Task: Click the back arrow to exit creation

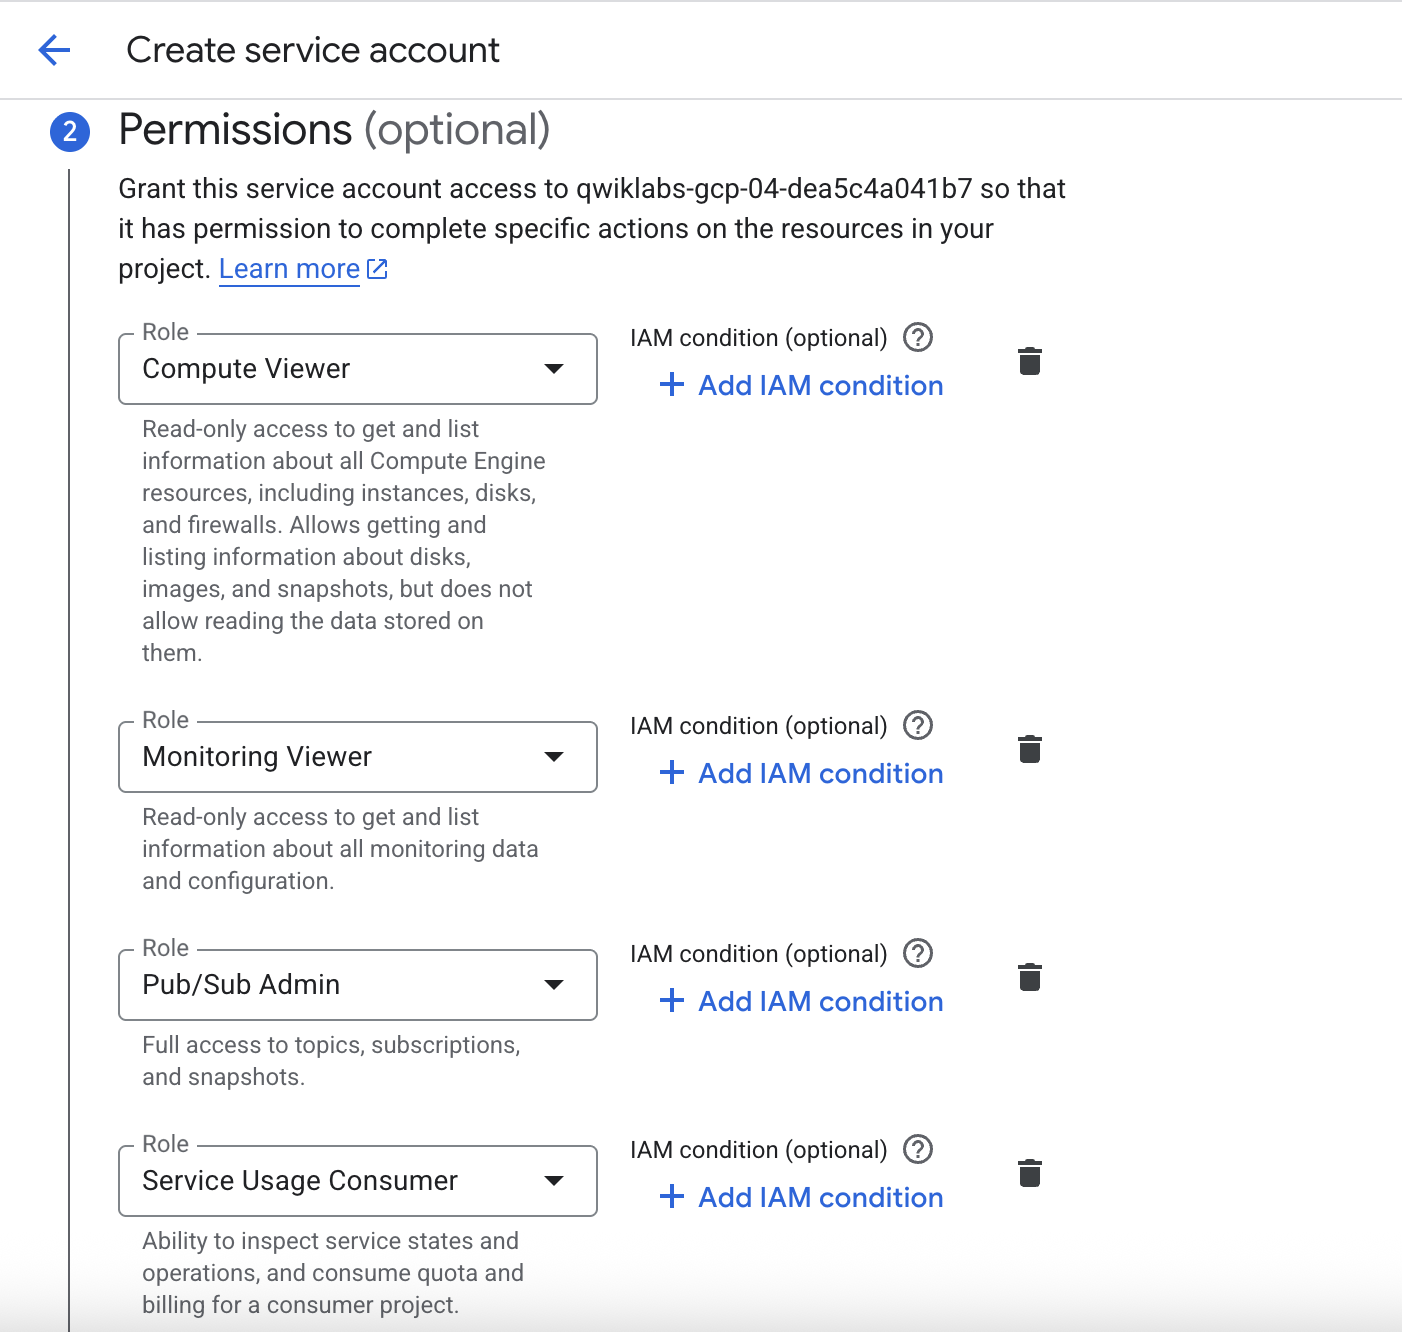Action: tap(55, 49)
